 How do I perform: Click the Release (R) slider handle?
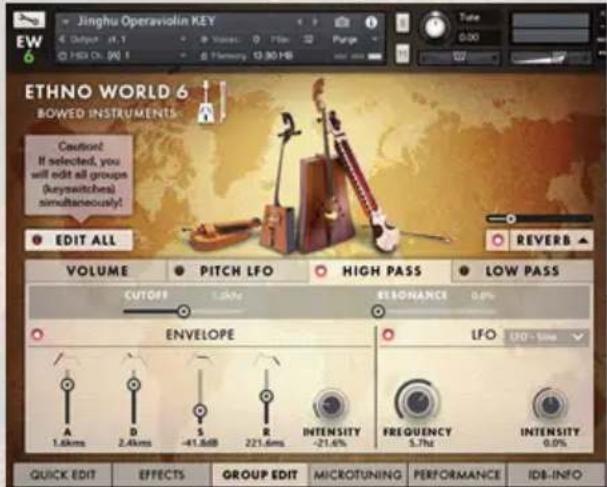(266, 396)
